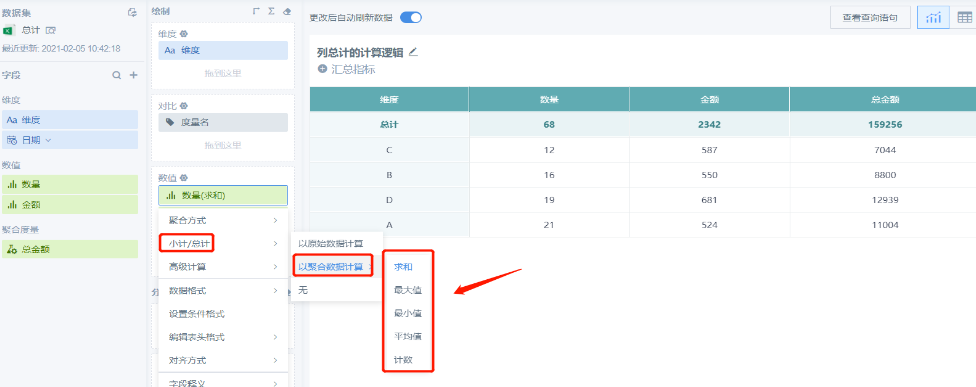Choose 以原始数据计算 option
The width and height of the screenshot is (976, 387).
click(x=337, y=243)
